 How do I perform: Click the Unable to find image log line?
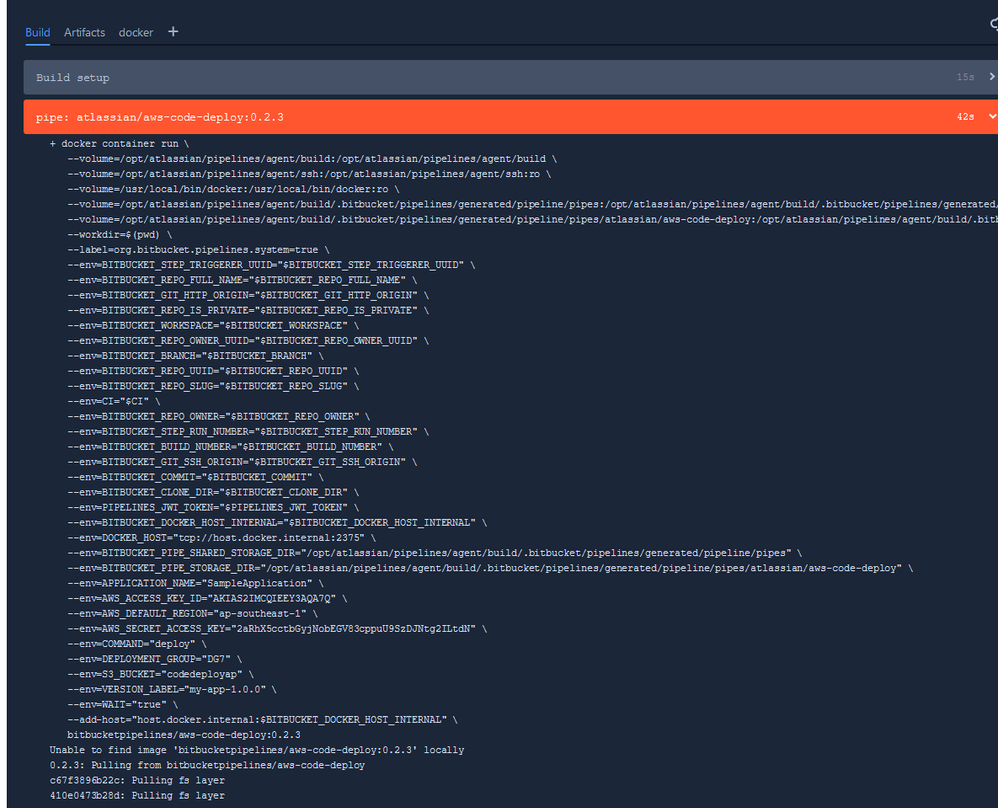pos(257,750)
